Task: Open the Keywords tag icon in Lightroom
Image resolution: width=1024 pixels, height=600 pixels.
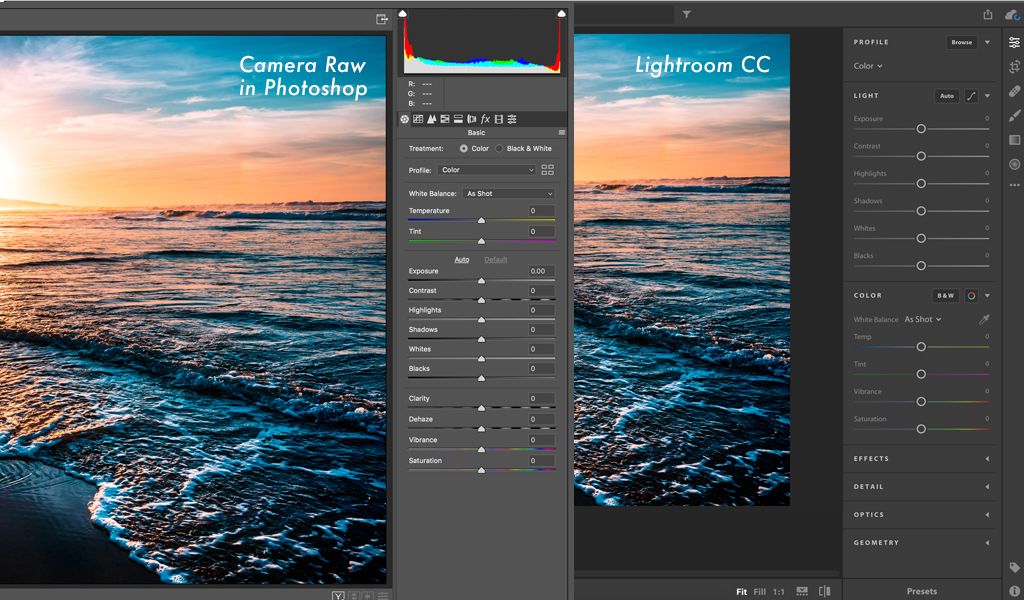Action: pyautogui.click(x=1014, y=567)
